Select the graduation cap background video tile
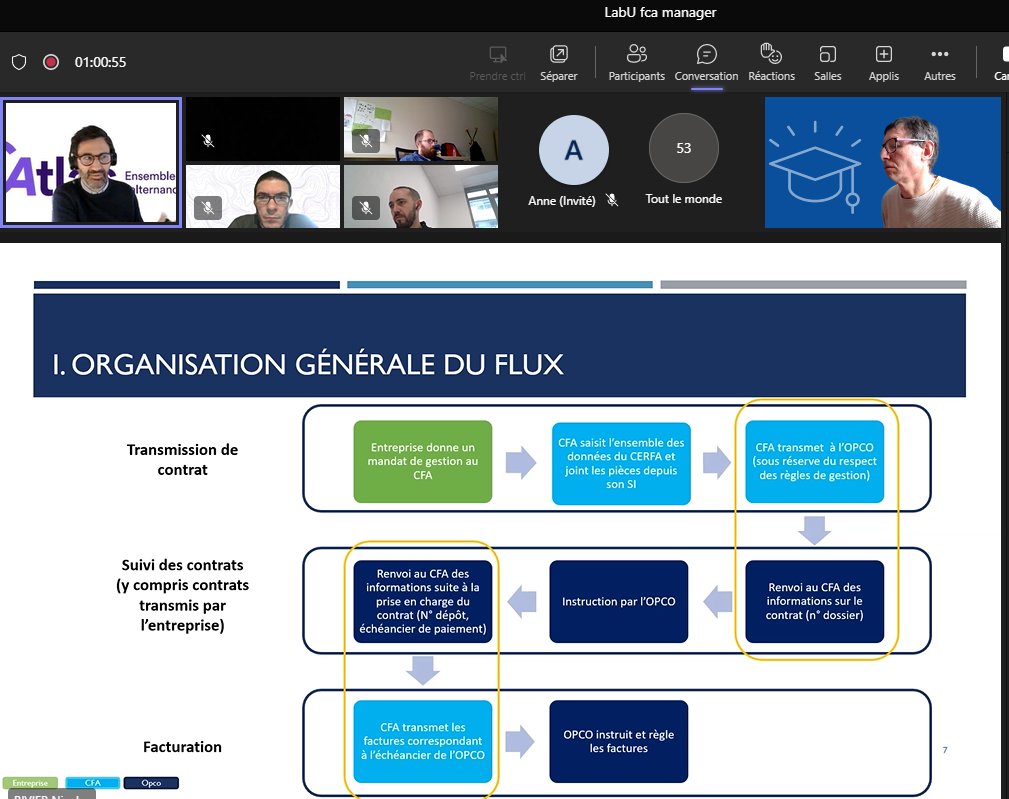 (882, 162)
